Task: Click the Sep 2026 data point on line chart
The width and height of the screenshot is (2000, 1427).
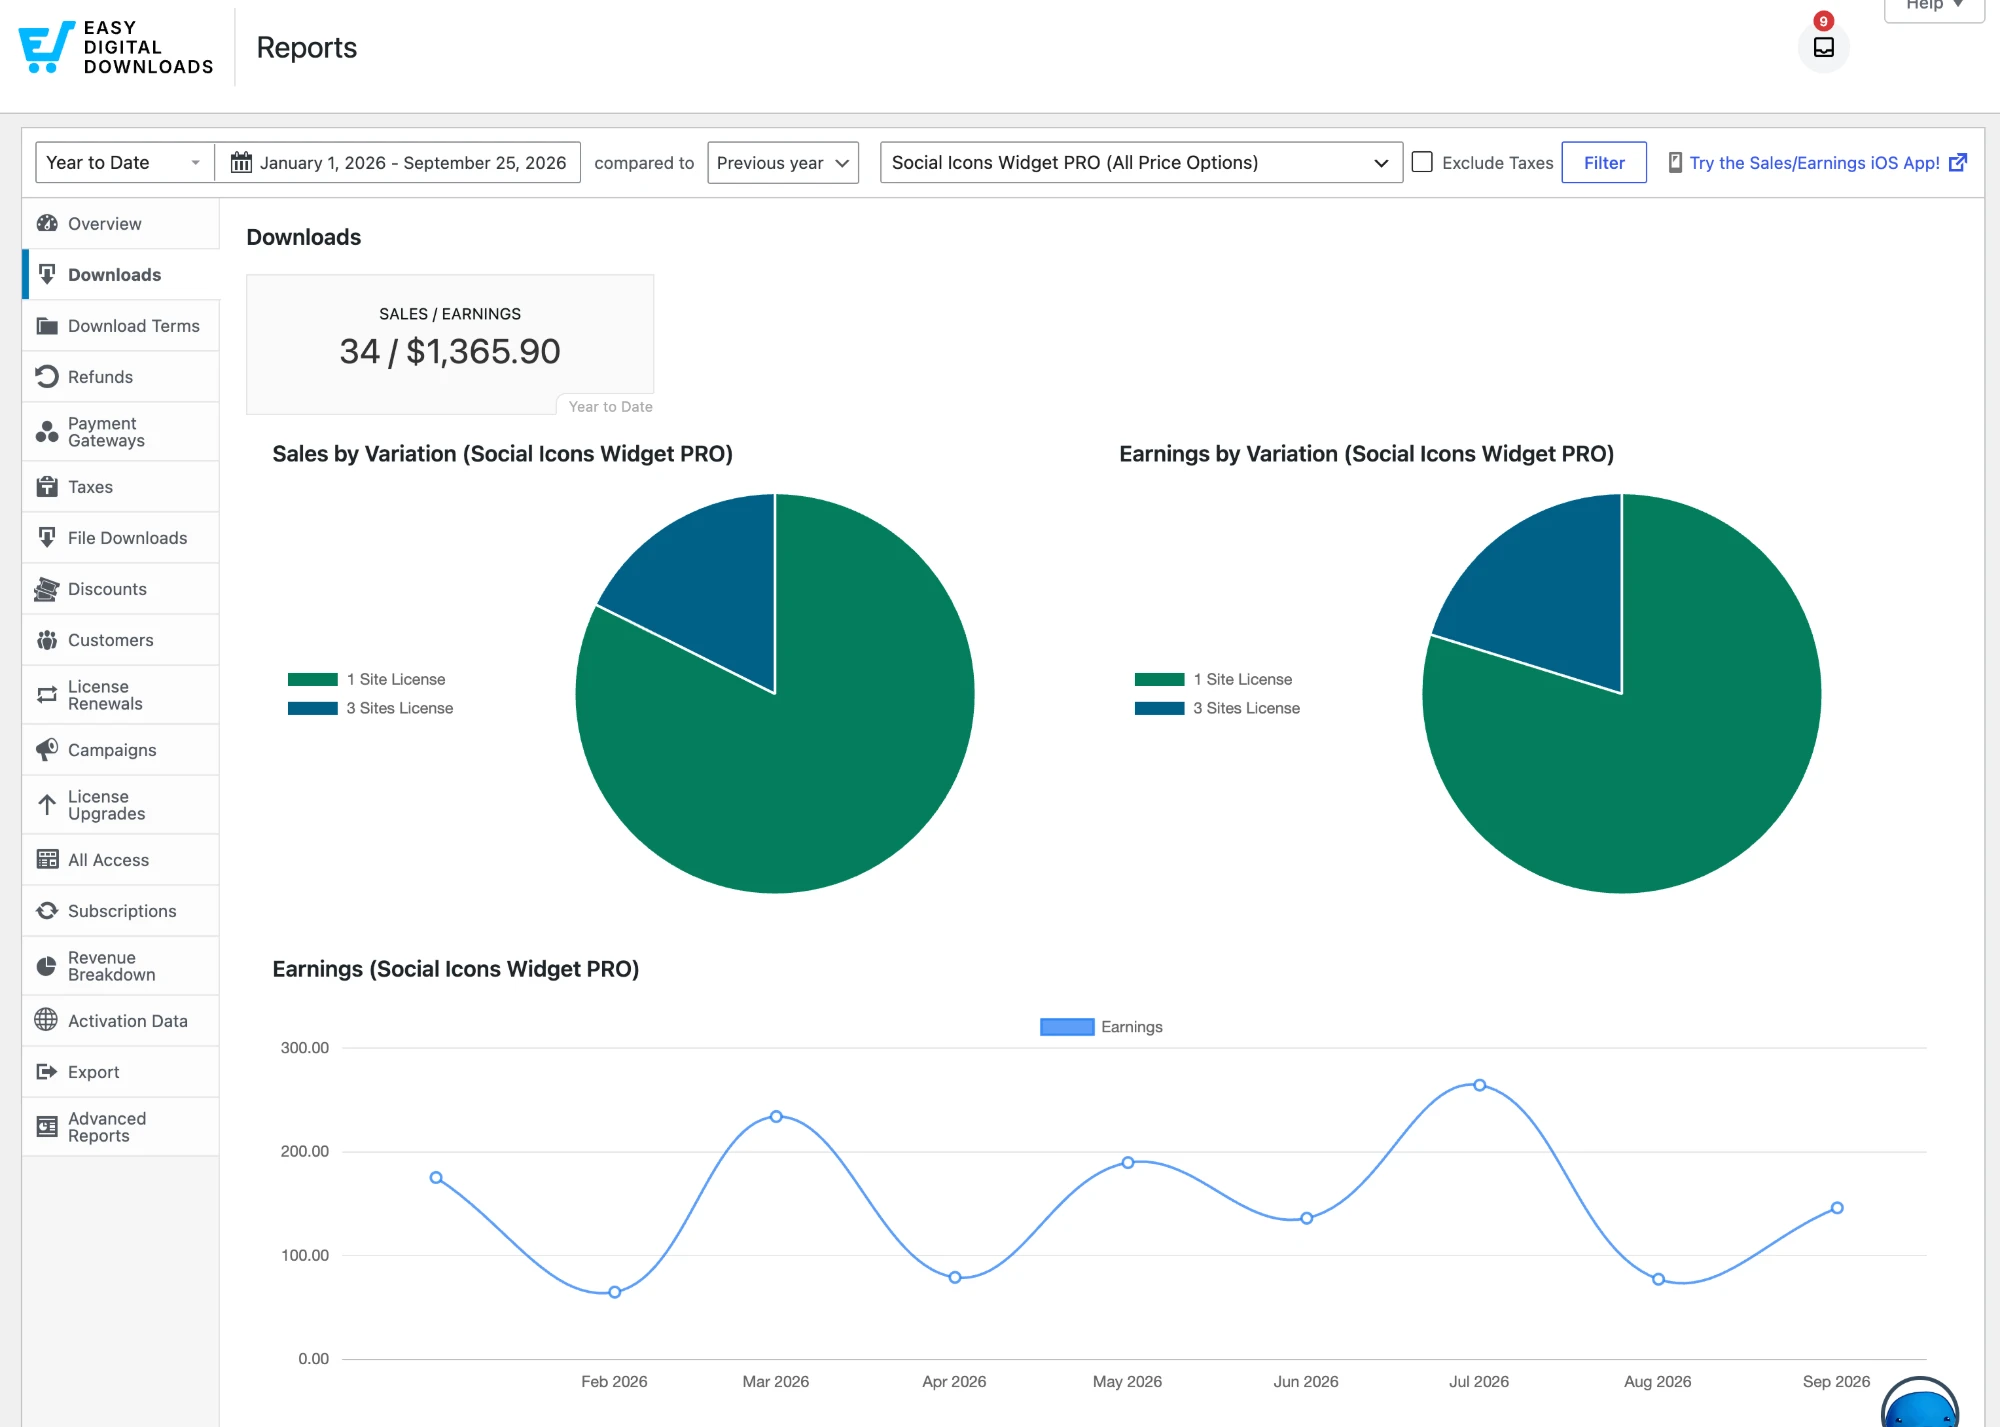Action: click(1836, 1208)
